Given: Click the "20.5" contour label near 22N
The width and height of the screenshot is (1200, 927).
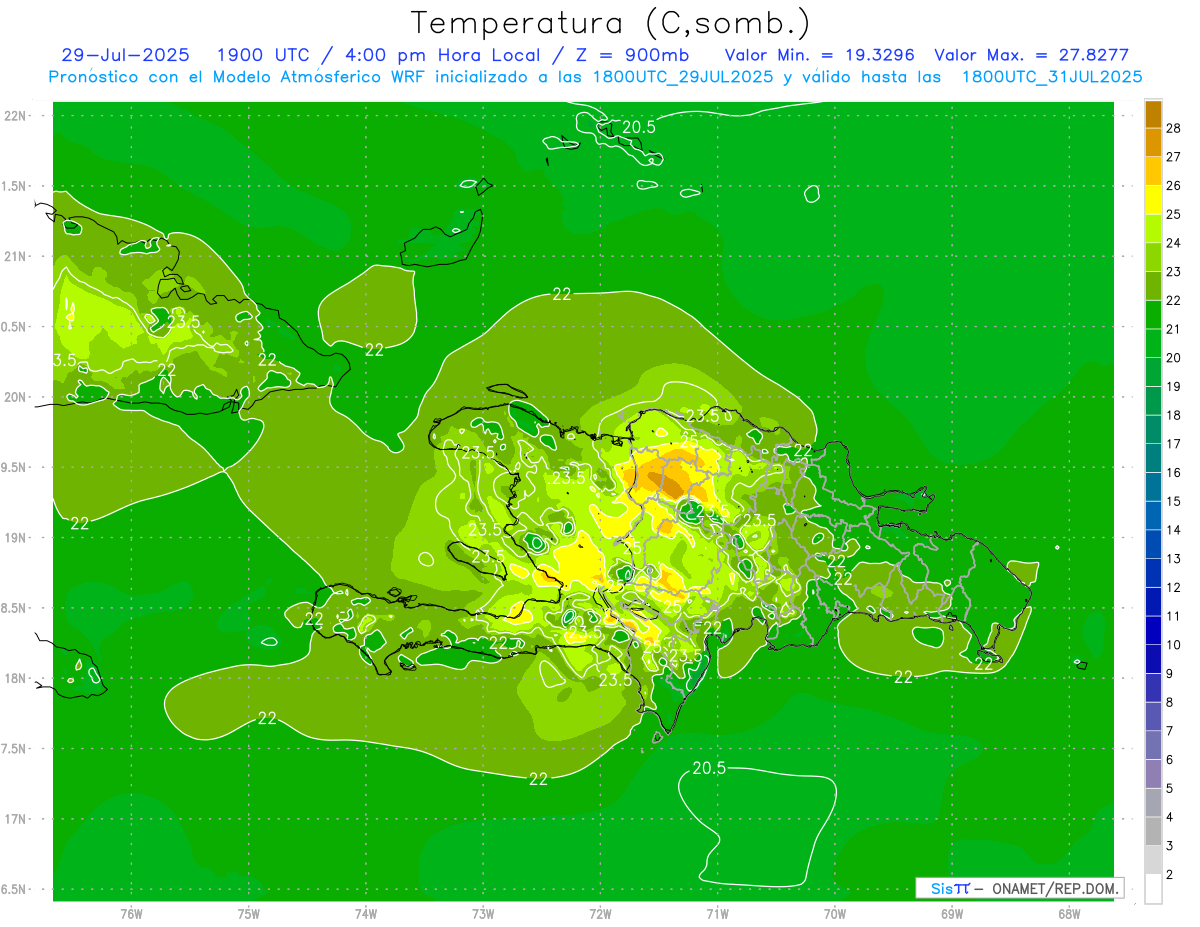Looking at the screenshot, I should (x=639, y=127).
